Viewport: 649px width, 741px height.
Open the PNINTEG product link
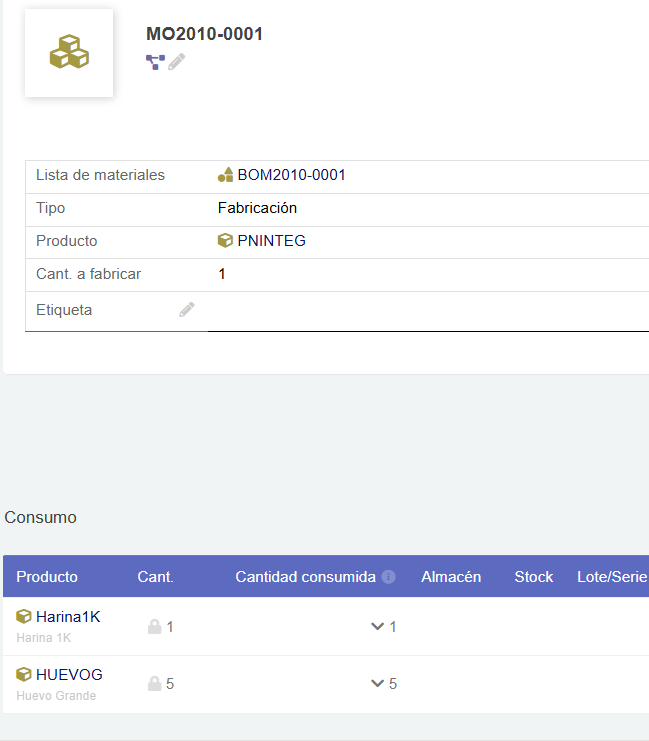point(271,241)
